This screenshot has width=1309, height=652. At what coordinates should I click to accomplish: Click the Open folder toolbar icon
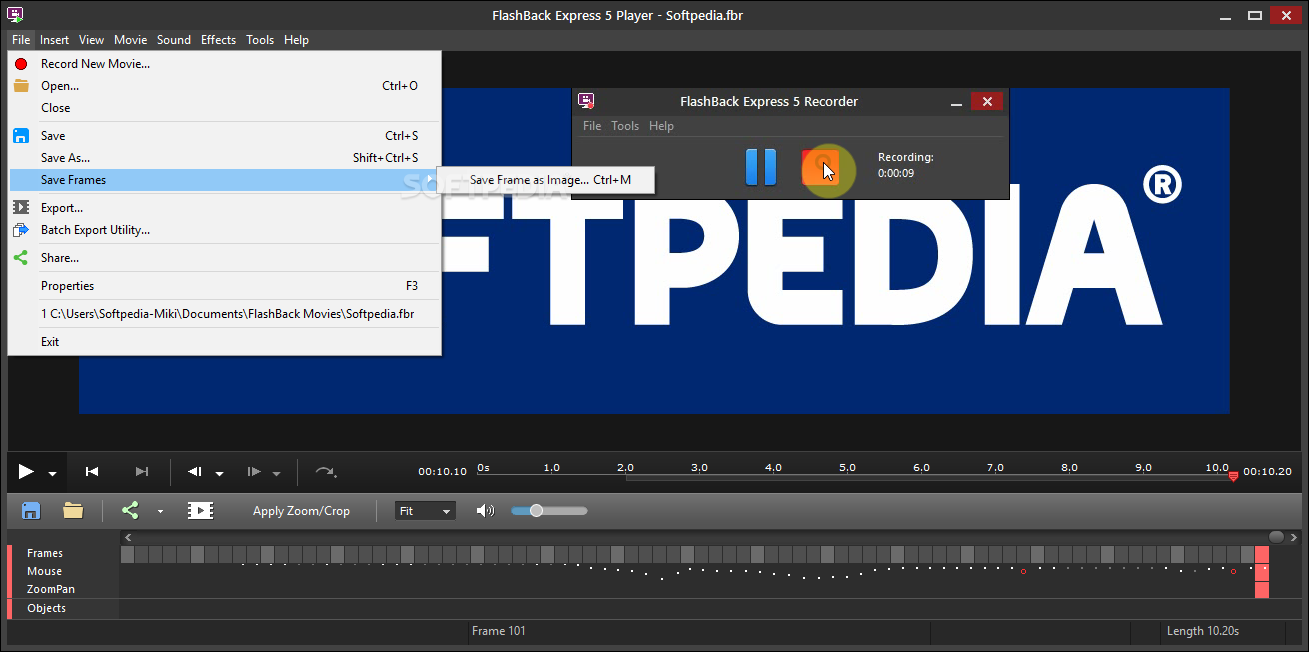73,511
